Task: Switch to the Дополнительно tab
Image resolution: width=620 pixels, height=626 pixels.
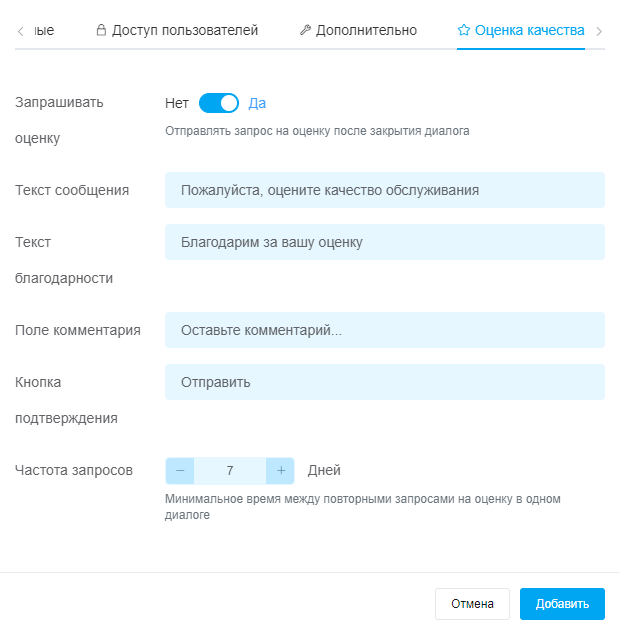Action: coord(366,31)
